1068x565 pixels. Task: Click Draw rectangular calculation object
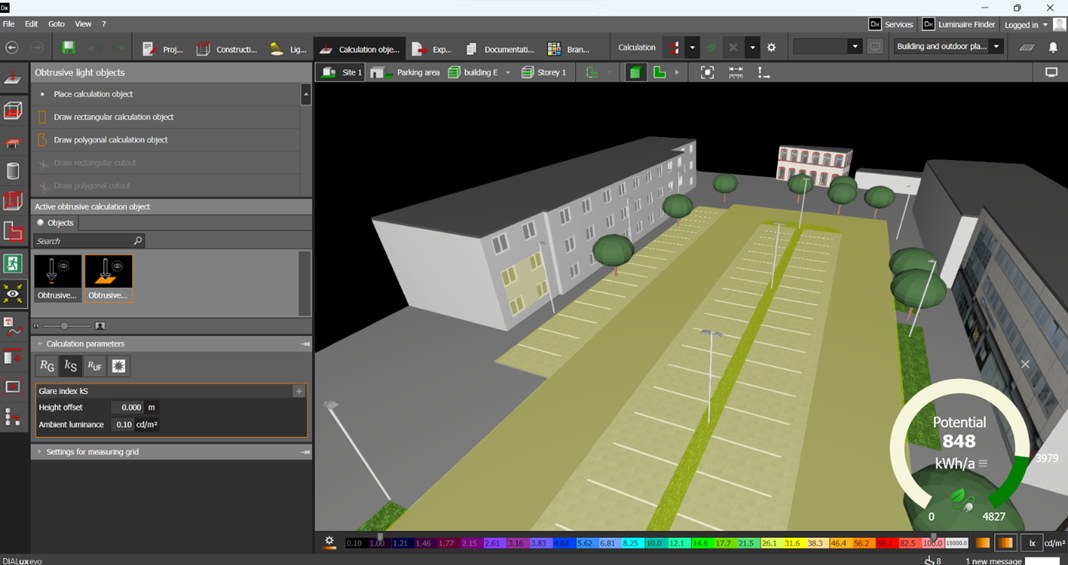click(166, 117)
